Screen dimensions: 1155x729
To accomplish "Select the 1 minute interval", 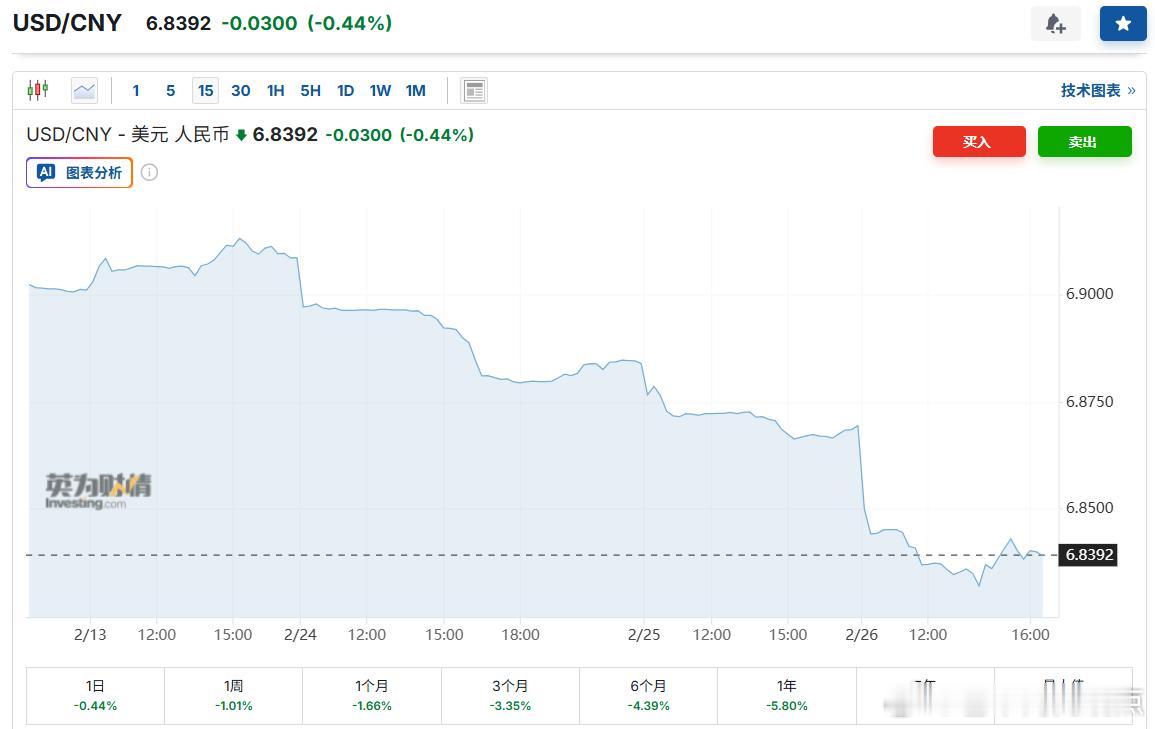I will click(x=136, y=91).
